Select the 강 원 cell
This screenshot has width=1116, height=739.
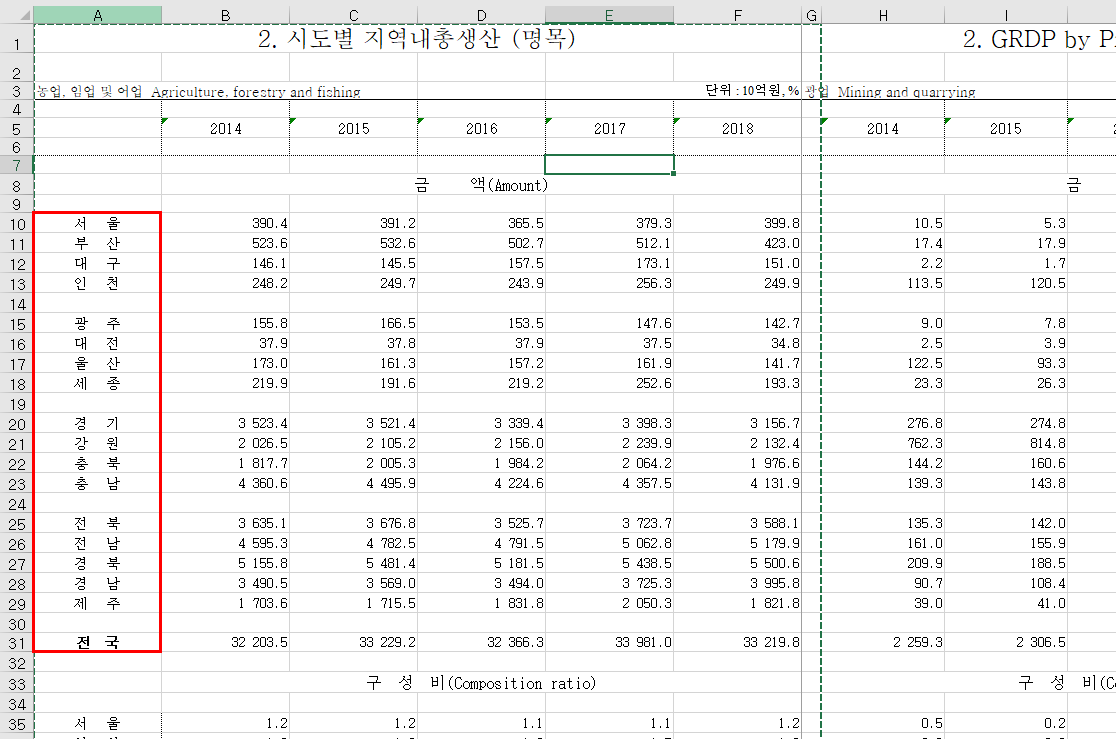point(98,444)
